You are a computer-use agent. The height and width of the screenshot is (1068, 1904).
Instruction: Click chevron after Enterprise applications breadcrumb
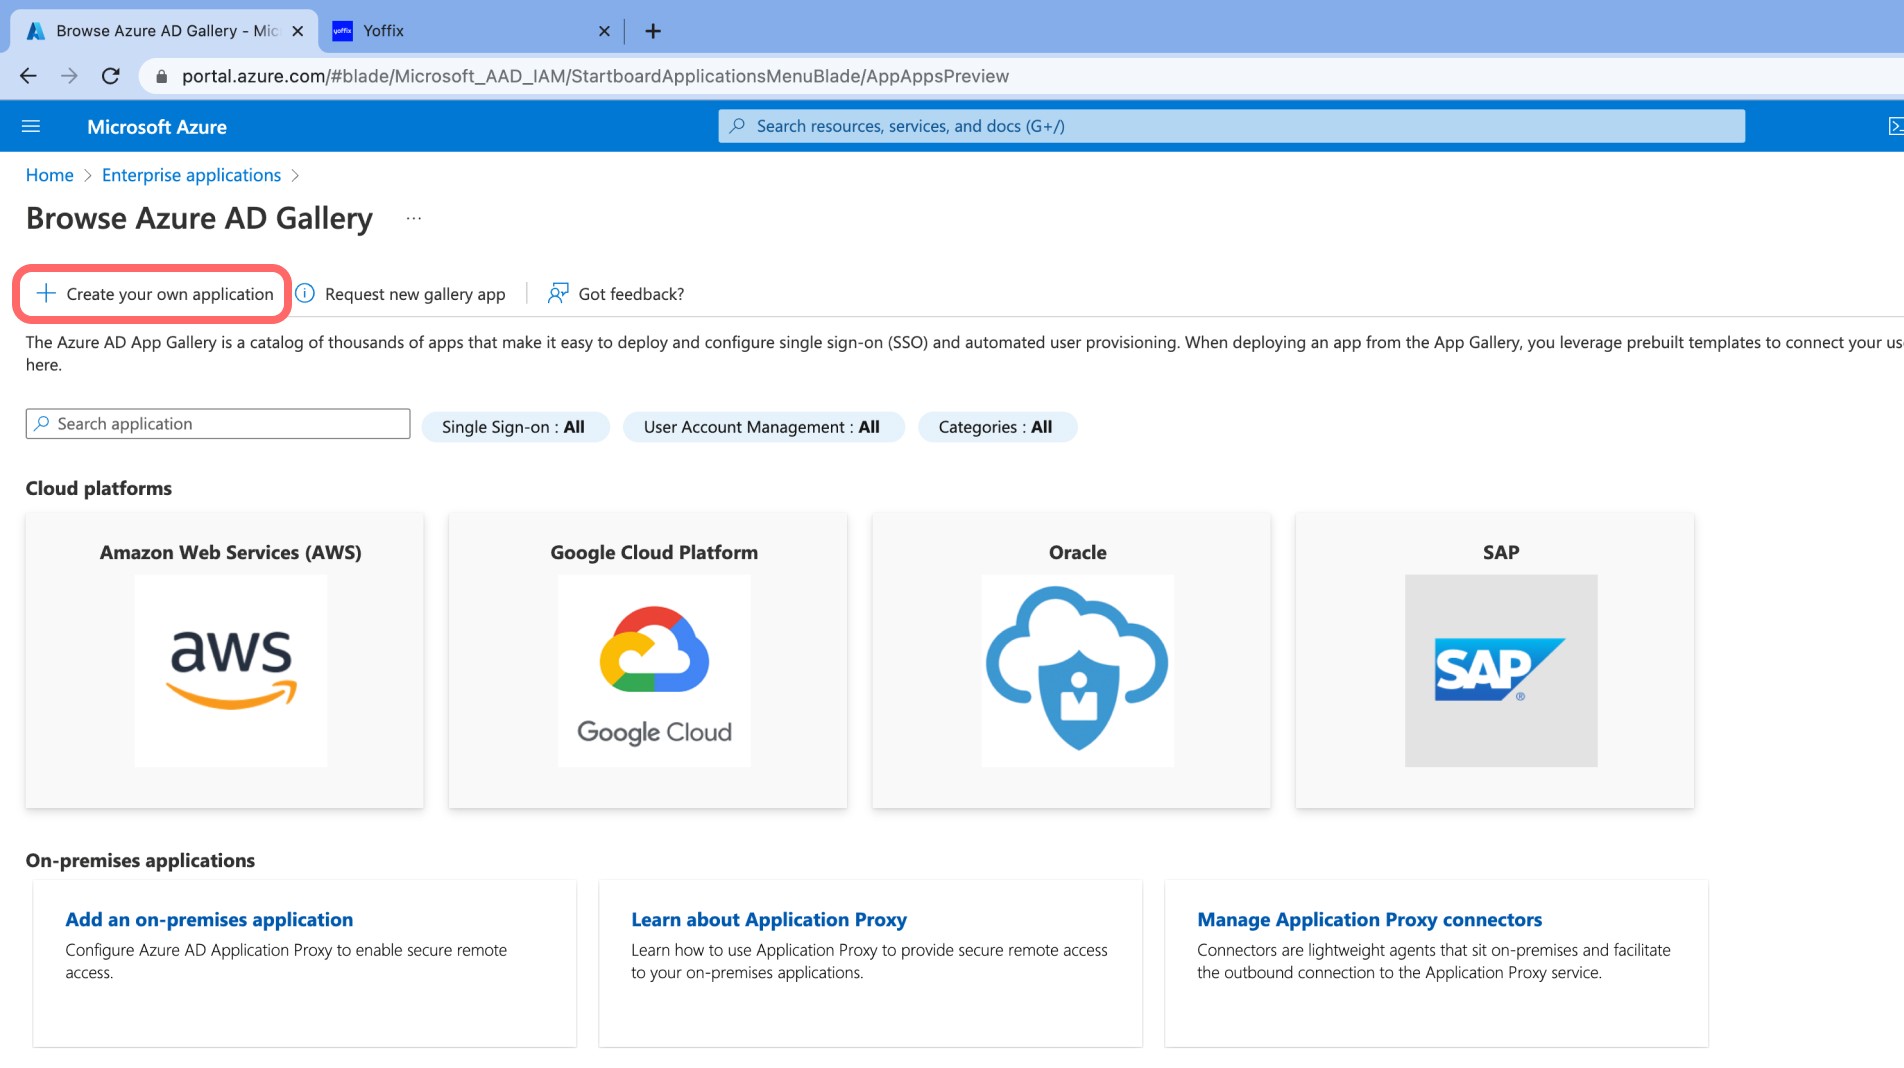point(295,176)
